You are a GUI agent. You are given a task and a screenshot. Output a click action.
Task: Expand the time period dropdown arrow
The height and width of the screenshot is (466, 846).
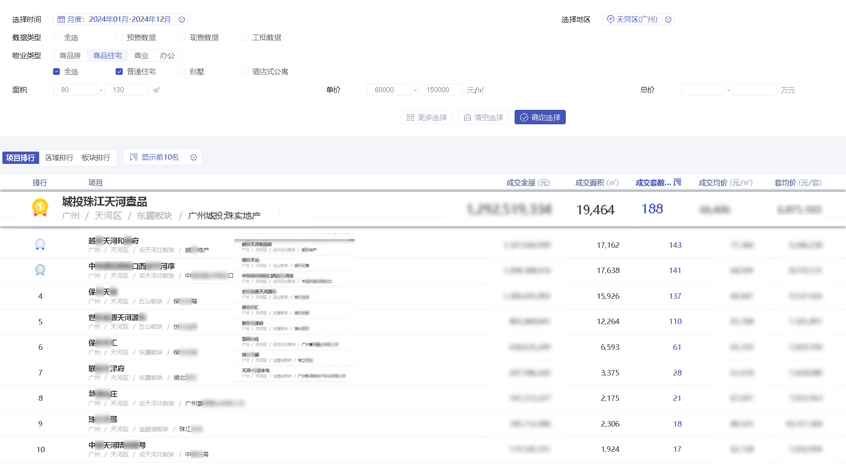click(x=182, y=20)
